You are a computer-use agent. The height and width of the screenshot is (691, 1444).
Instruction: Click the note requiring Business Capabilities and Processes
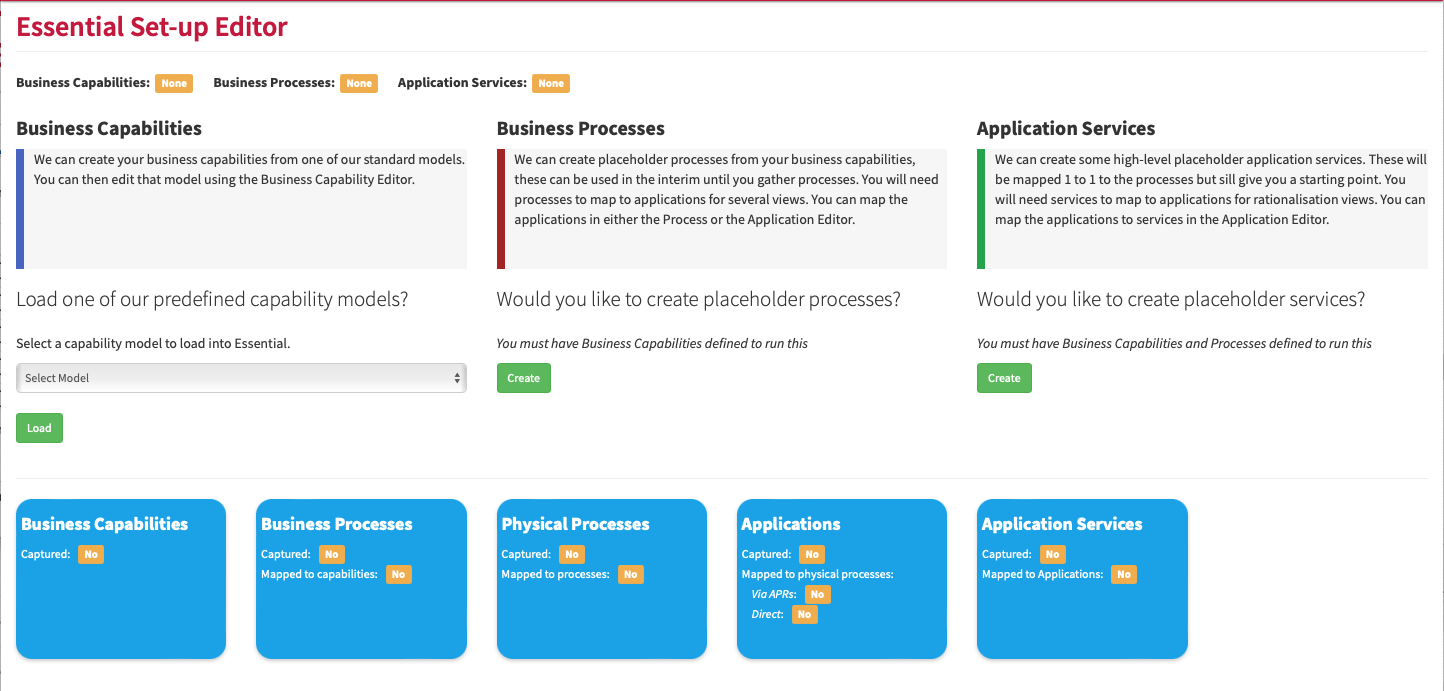coord(1174,343)
